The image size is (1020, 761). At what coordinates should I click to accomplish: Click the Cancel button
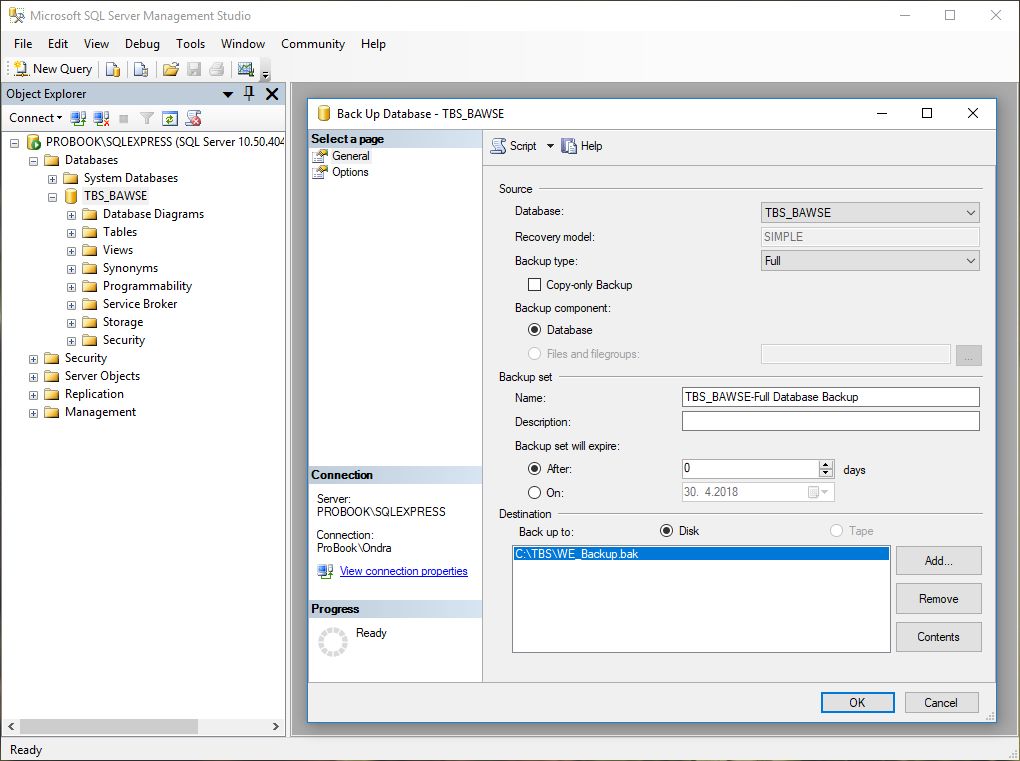[941, 702]
